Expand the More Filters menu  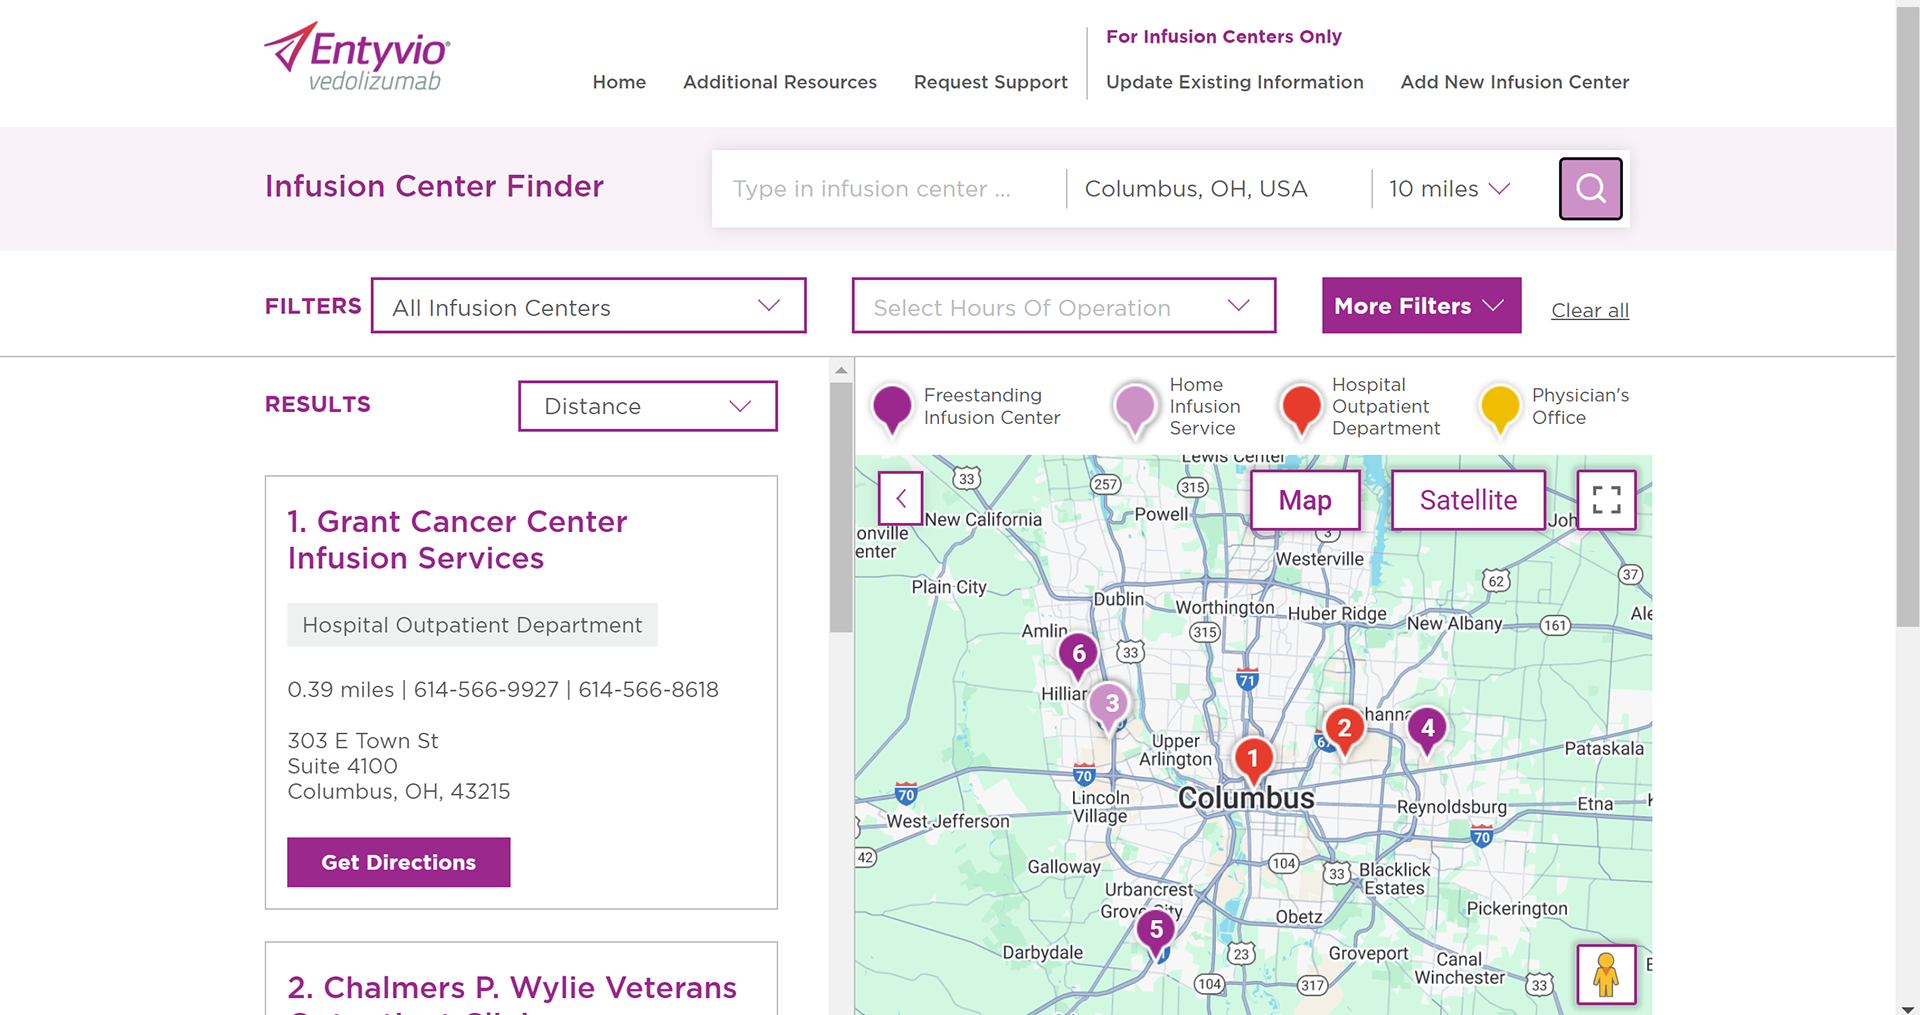1421,306
